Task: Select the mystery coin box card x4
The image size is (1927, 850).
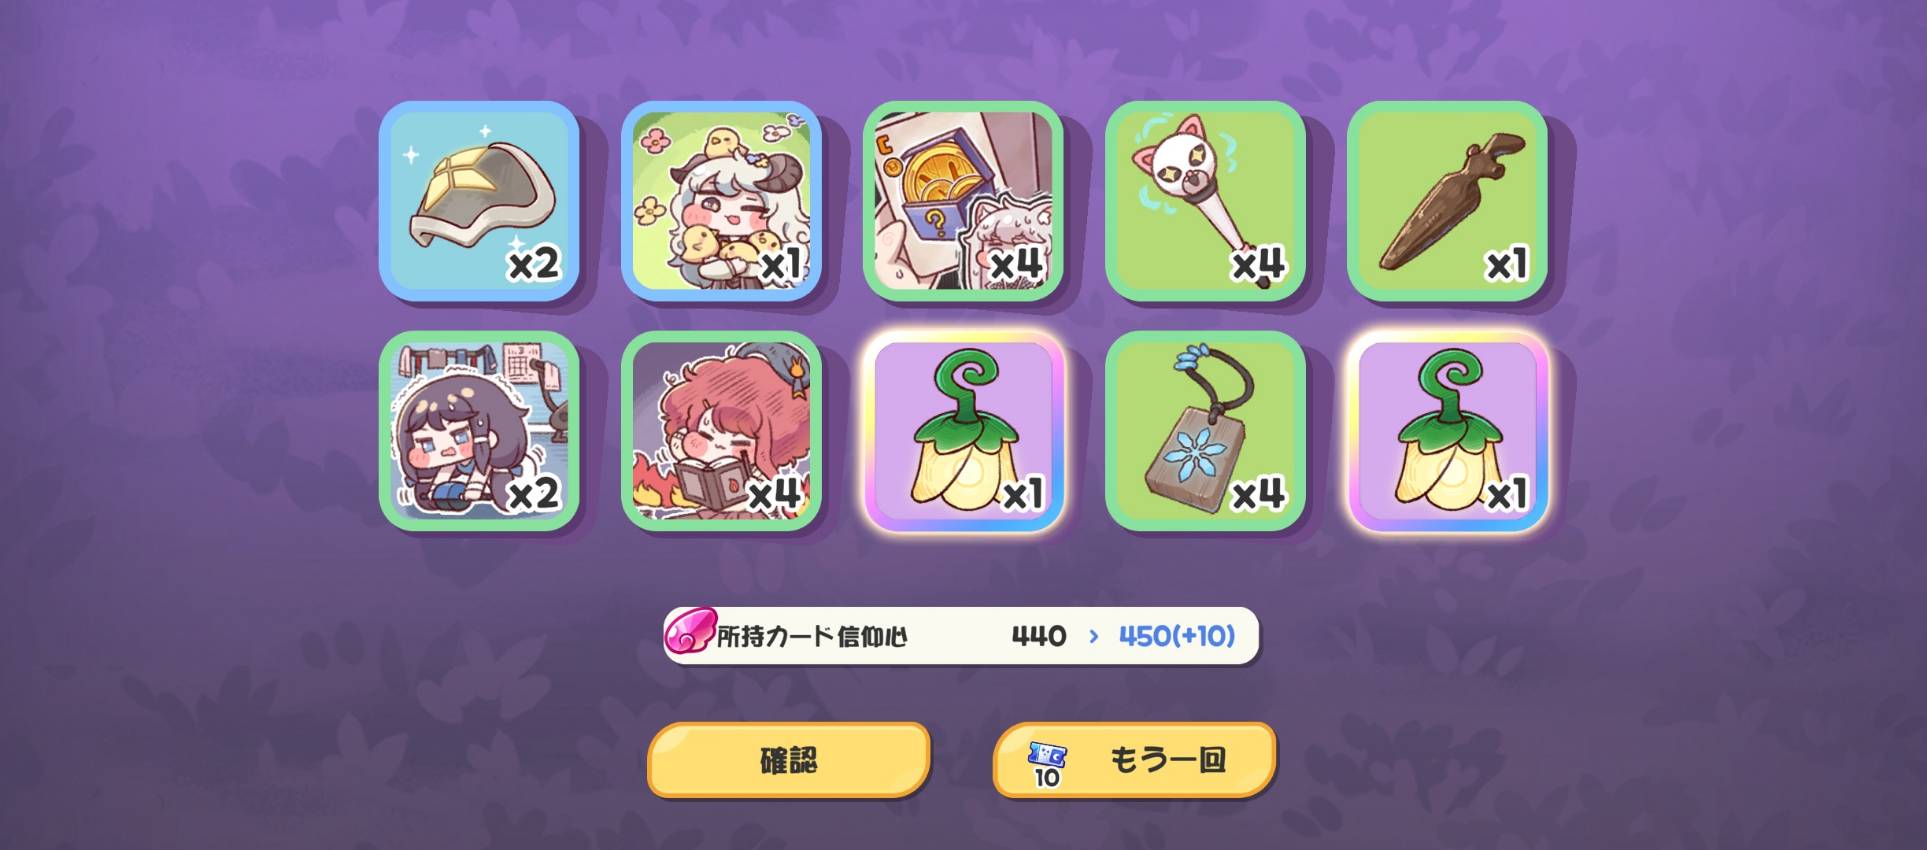Action: tap(963, 200)
